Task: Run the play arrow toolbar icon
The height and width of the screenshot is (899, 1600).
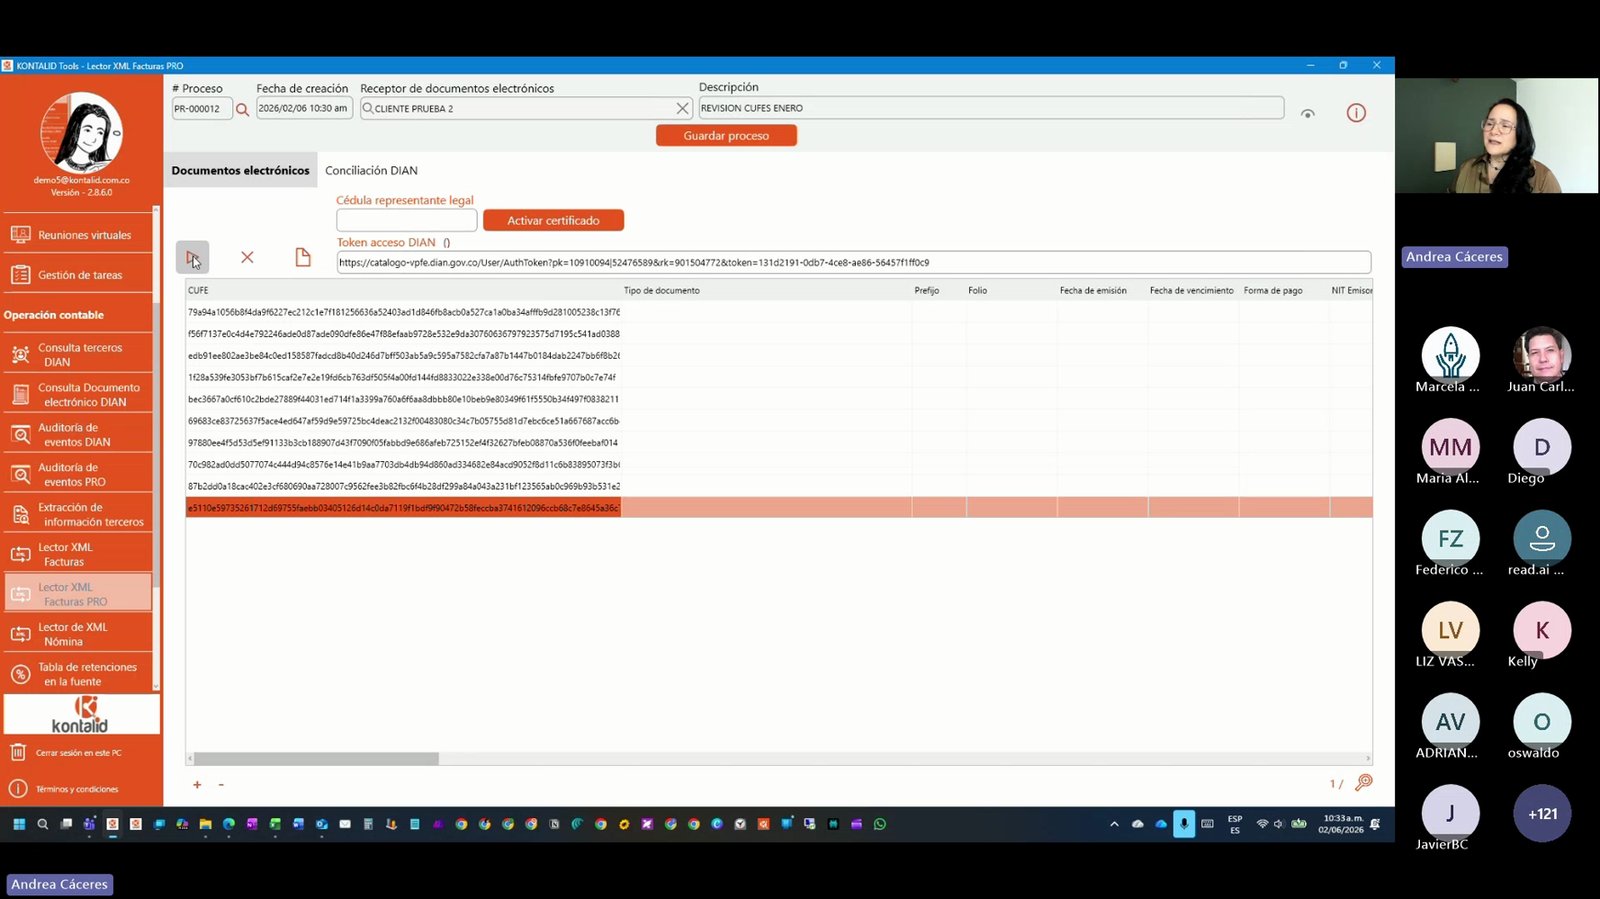Action: coord(192,257)
